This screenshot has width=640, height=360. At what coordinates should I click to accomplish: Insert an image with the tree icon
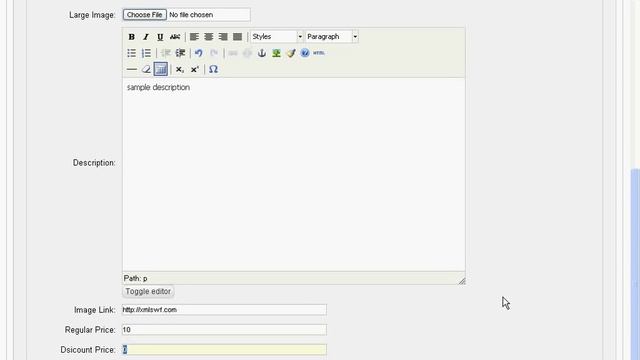276,53
